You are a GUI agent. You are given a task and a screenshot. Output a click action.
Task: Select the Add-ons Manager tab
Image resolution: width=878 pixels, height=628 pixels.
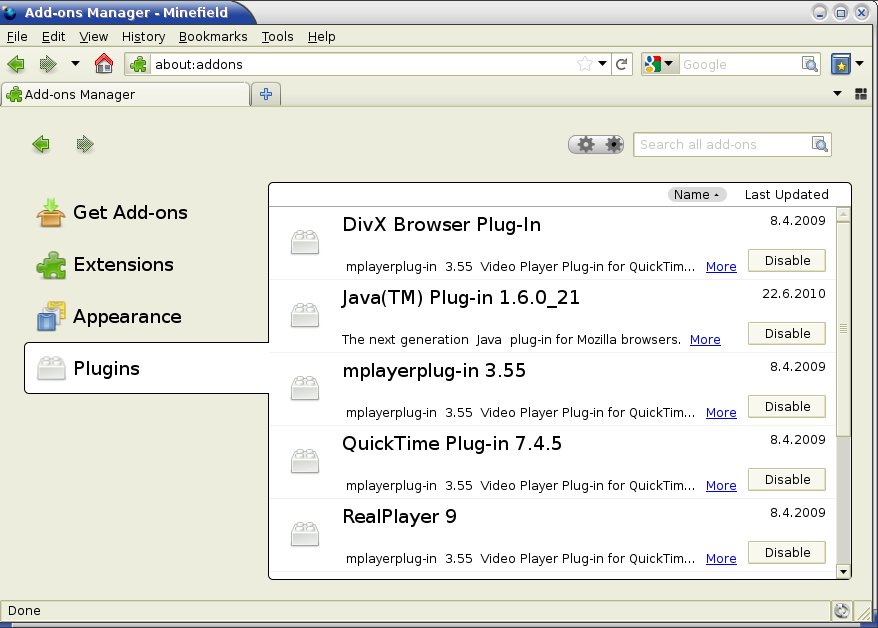tap(125, 94)
